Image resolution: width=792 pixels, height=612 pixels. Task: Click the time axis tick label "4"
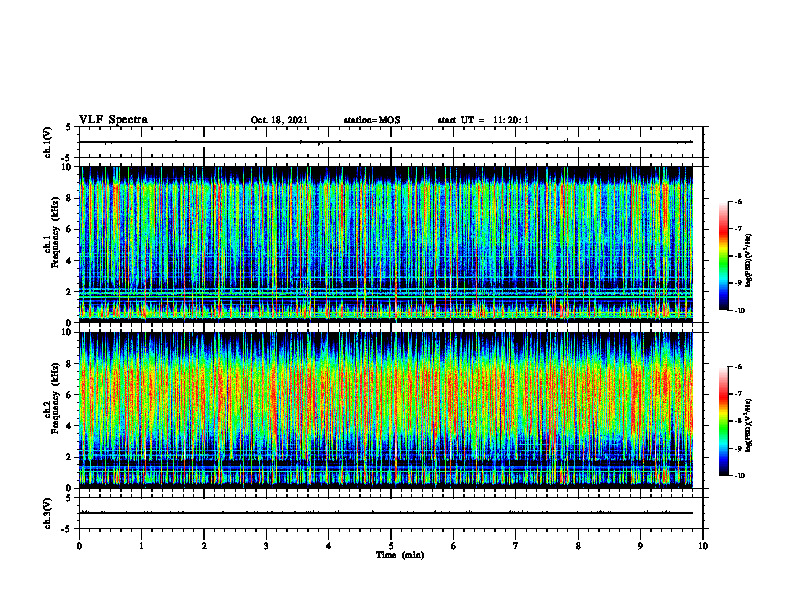(329, 546)
